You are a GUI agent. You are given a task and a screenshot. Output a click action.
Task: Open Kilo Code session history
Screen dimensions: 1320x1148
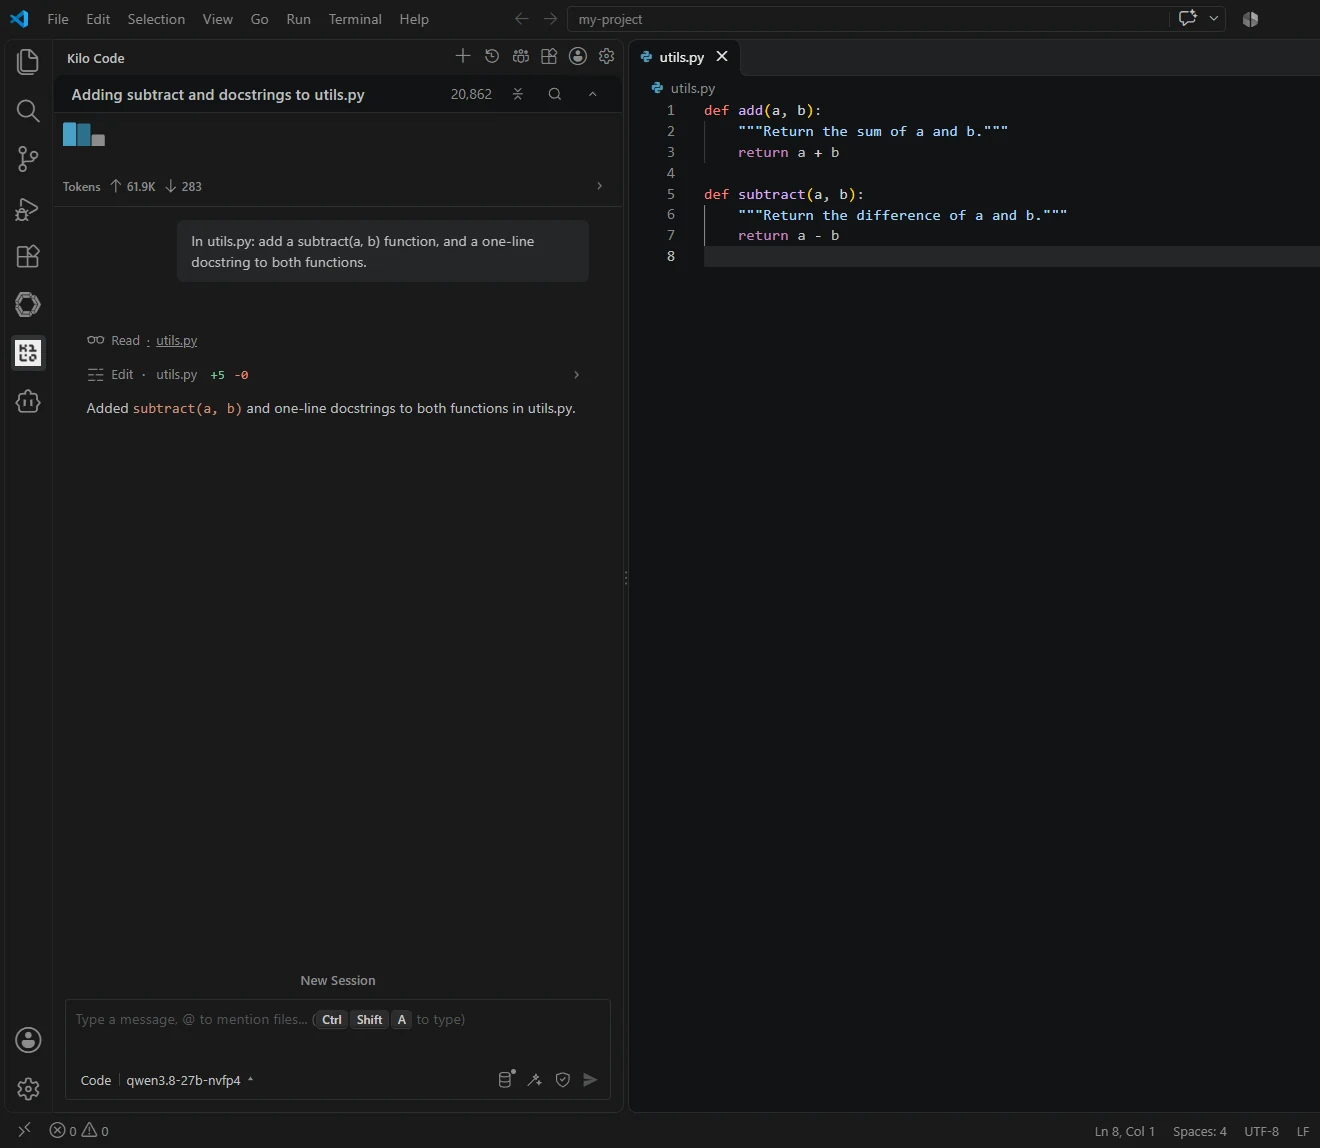[x=492, y=56]
